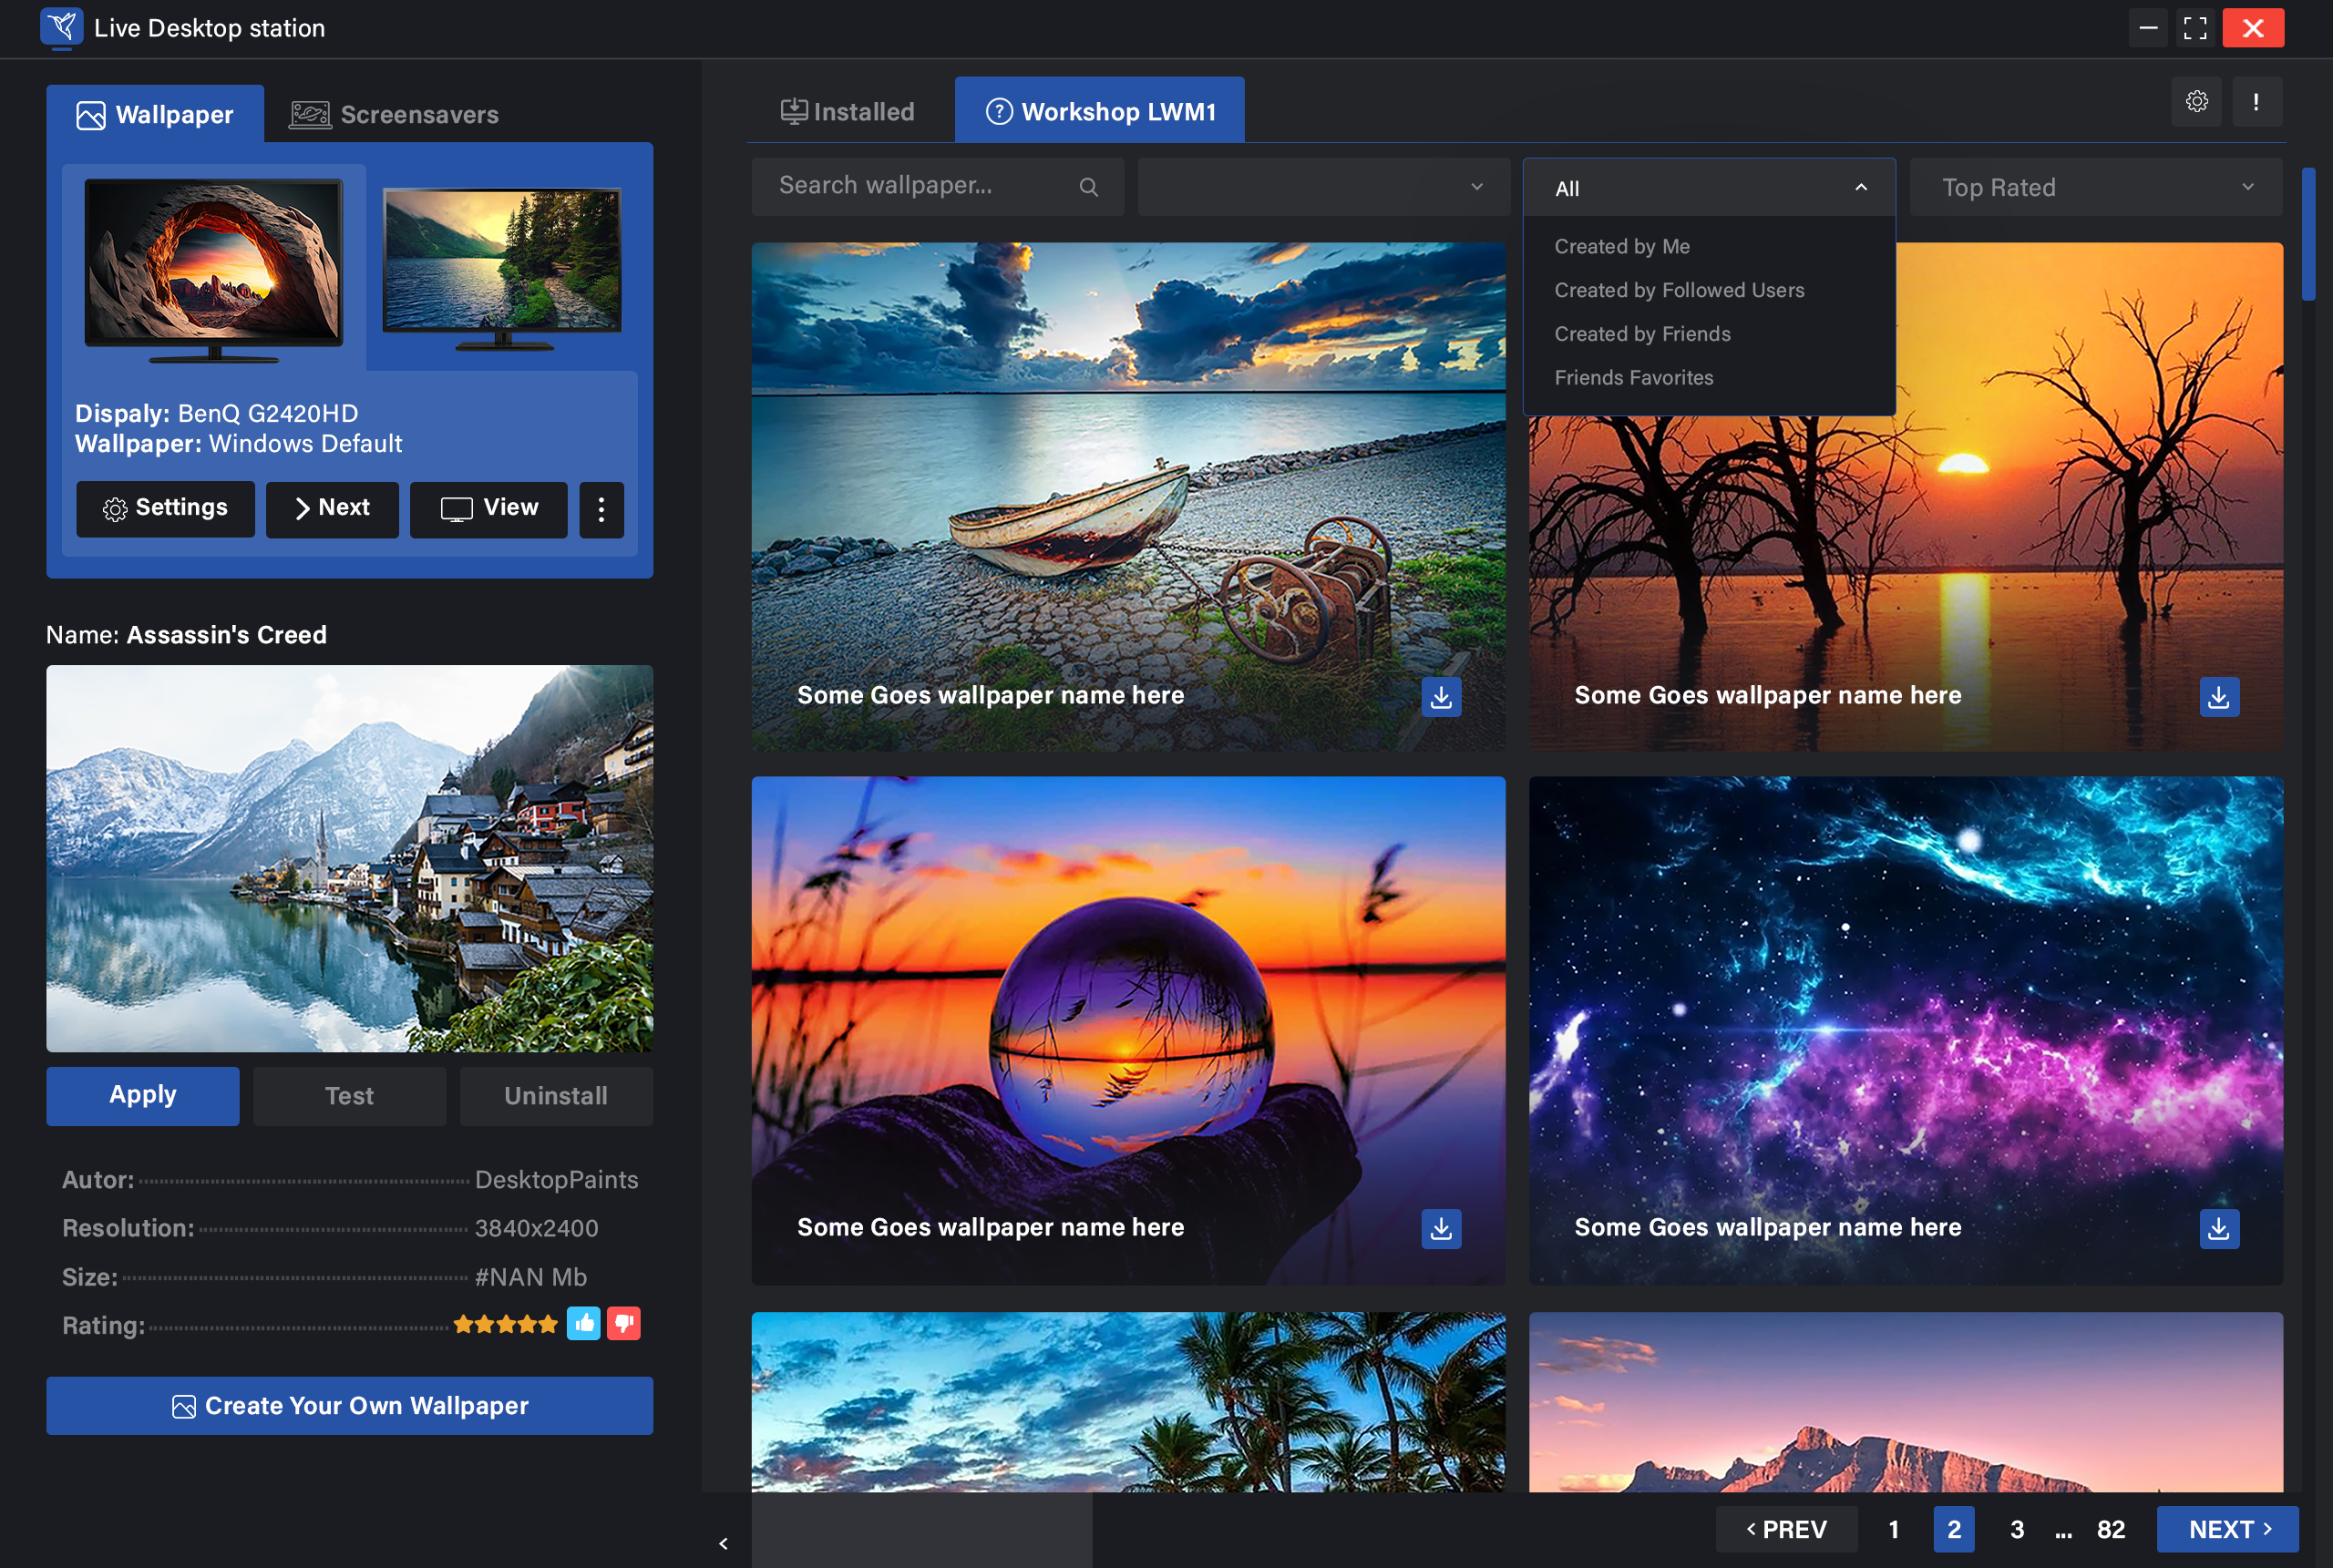This screenshot has width=2333, height=1568.
Task: Give a thumbs down to Assassin's Creed wallpaper
Action: click(x=624, y=1323)
